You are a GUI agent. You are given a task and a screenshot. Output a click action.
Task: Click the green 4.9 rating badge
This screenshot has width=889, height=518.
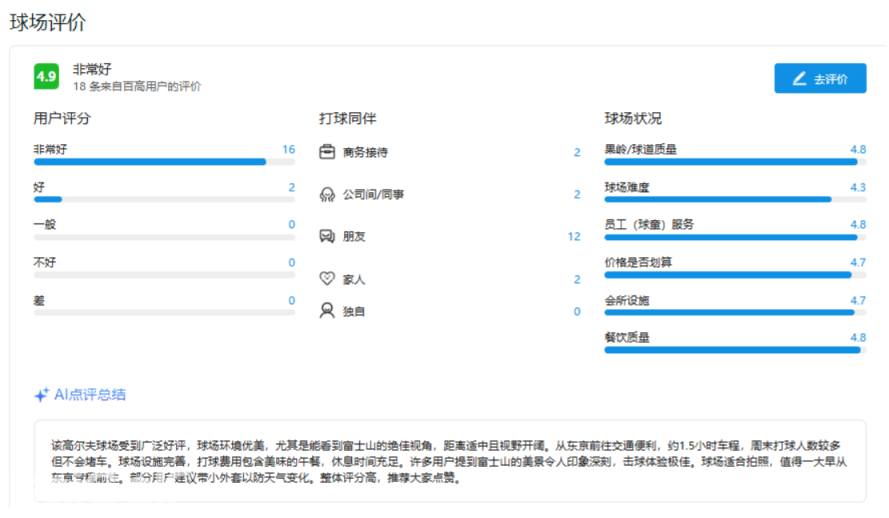(x=46, y=77)
